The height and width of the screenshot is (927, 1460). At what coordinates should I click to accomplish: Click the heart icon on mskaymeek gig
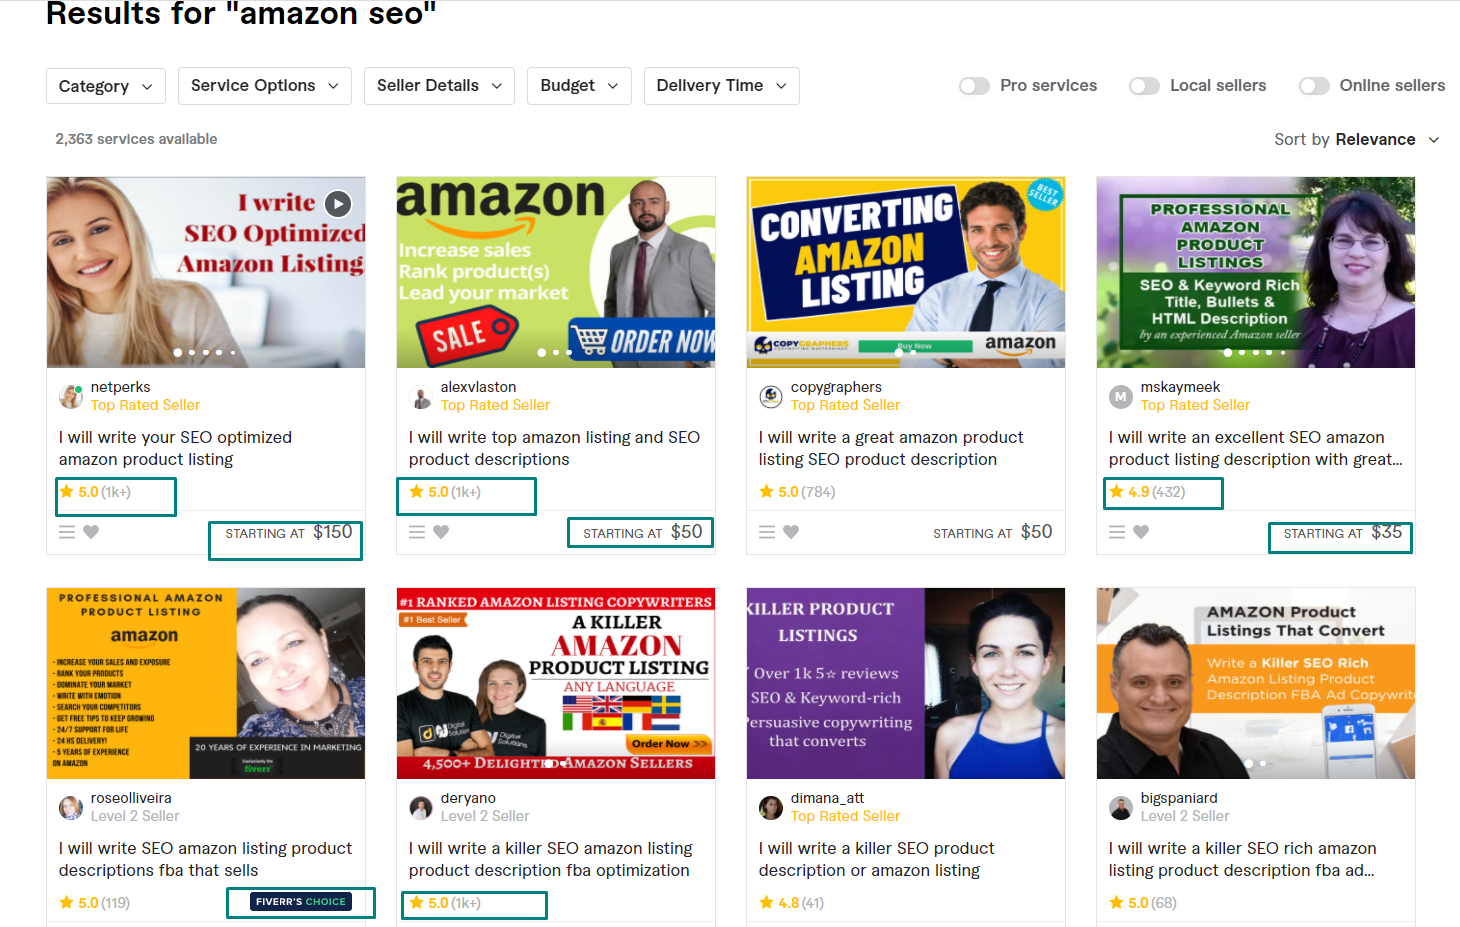coord(1141,532)
